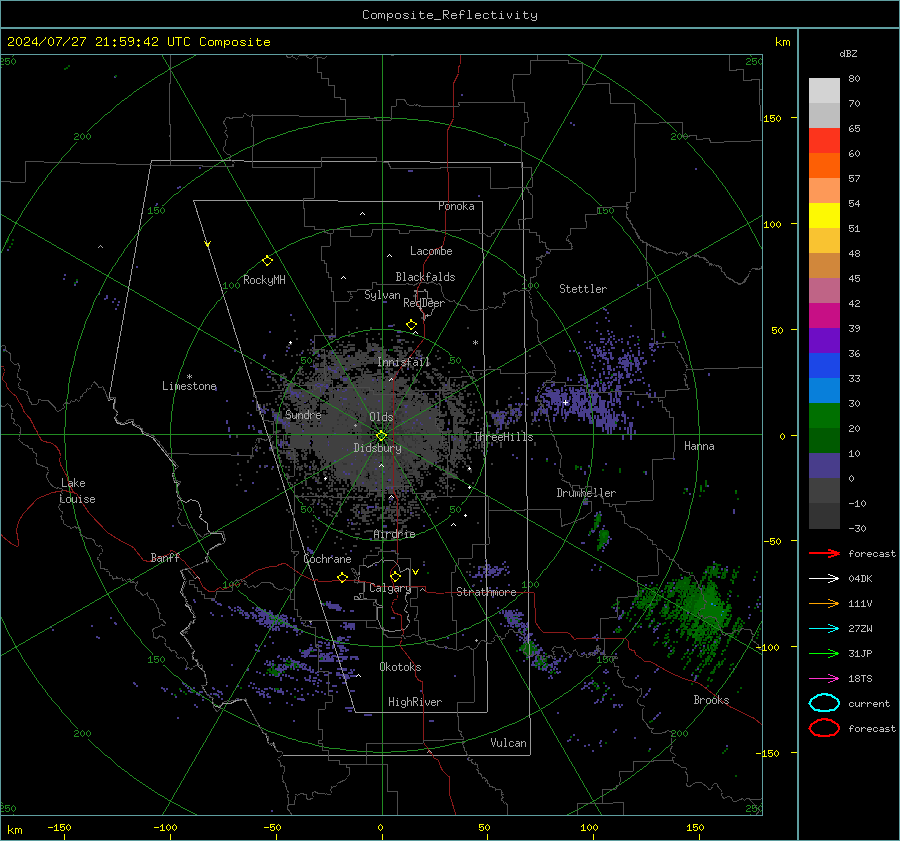Click the green 31JP arrow legend icon
The height and width of the screenshot is (841, 900).
point(824,653)
